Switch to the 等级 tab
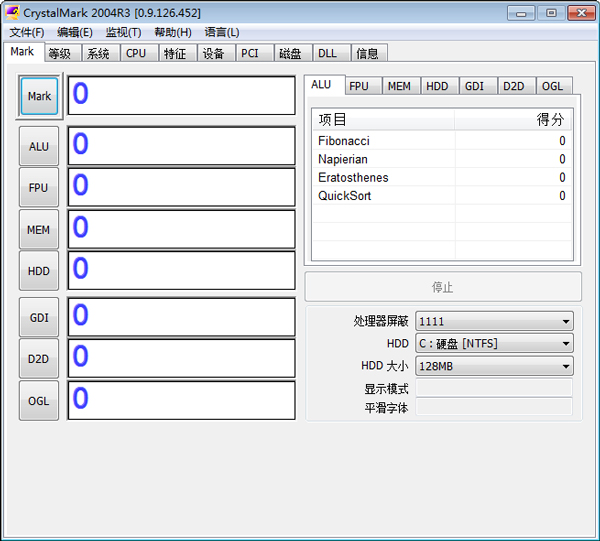Viewport: 600px width, 541px height. coord(63,53)
